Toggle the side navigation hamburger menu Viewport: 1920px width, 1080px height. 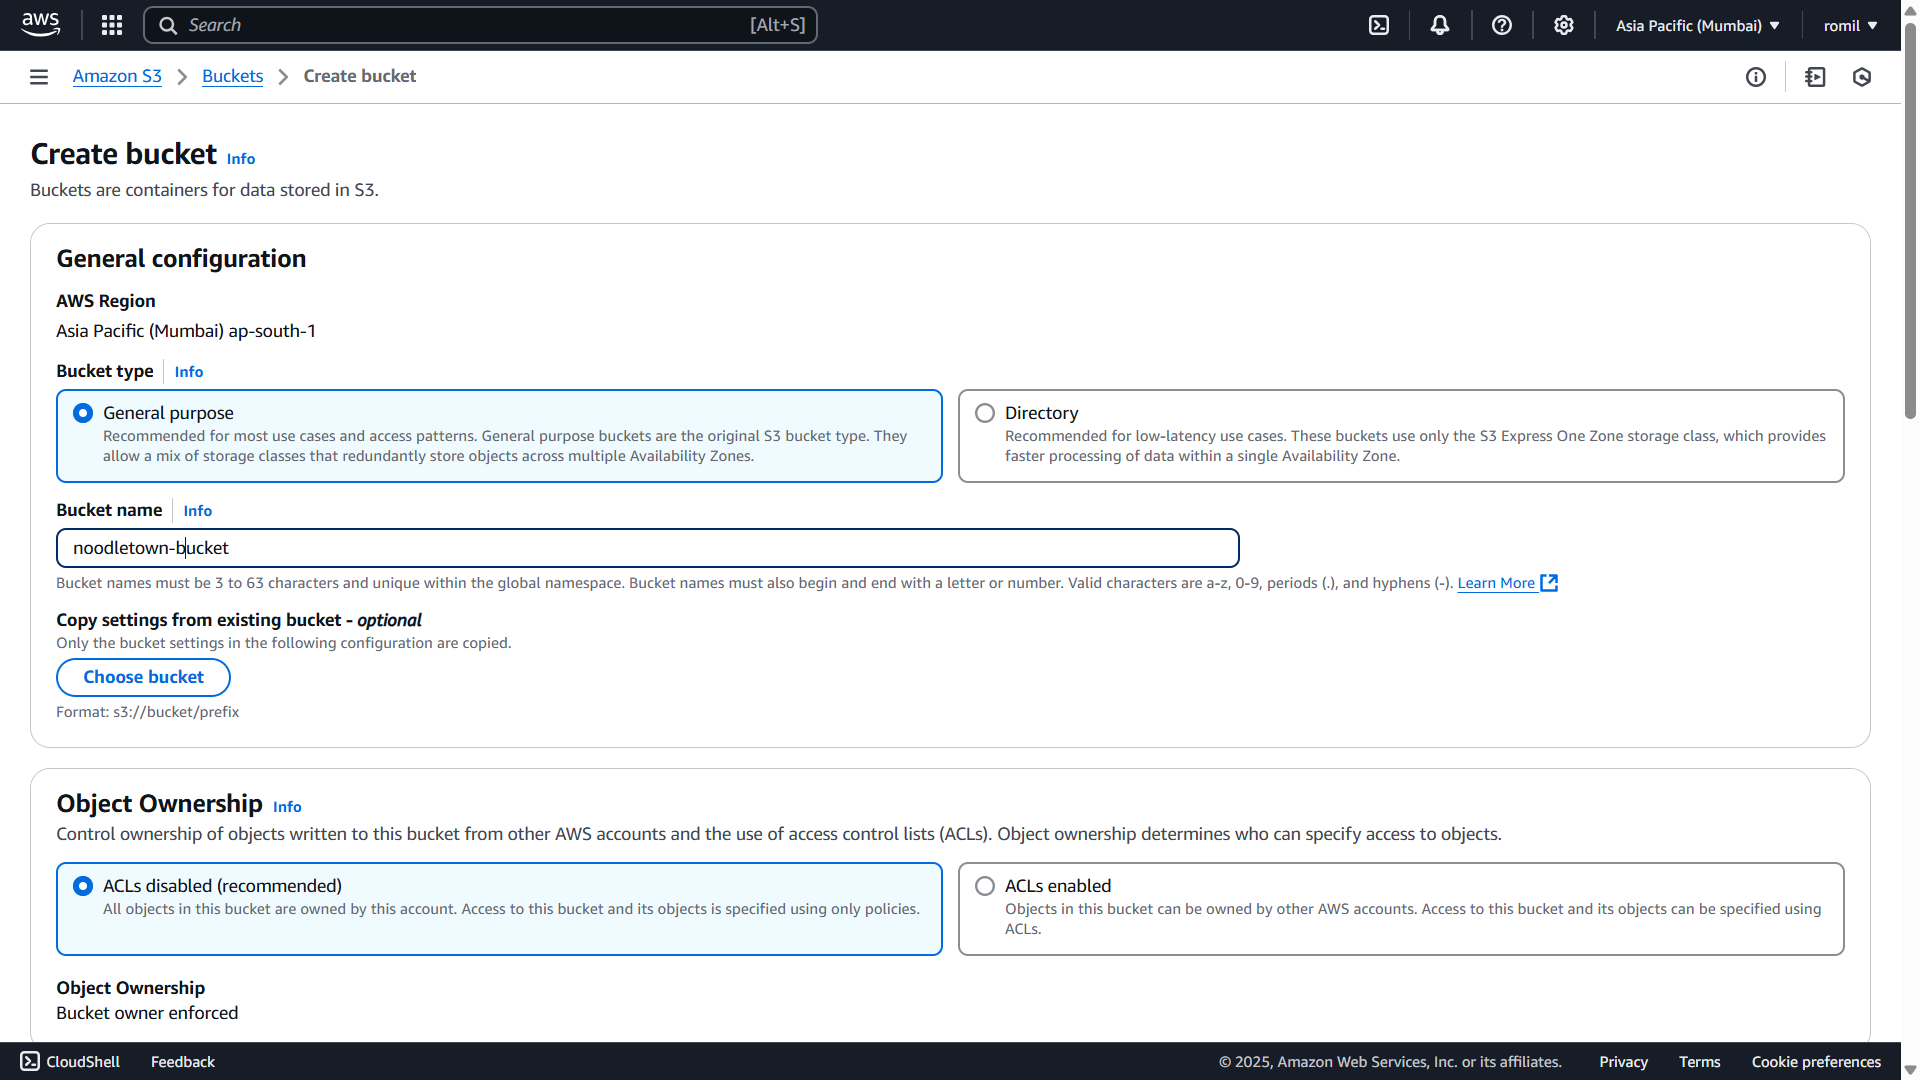click(x=39, y=77)
